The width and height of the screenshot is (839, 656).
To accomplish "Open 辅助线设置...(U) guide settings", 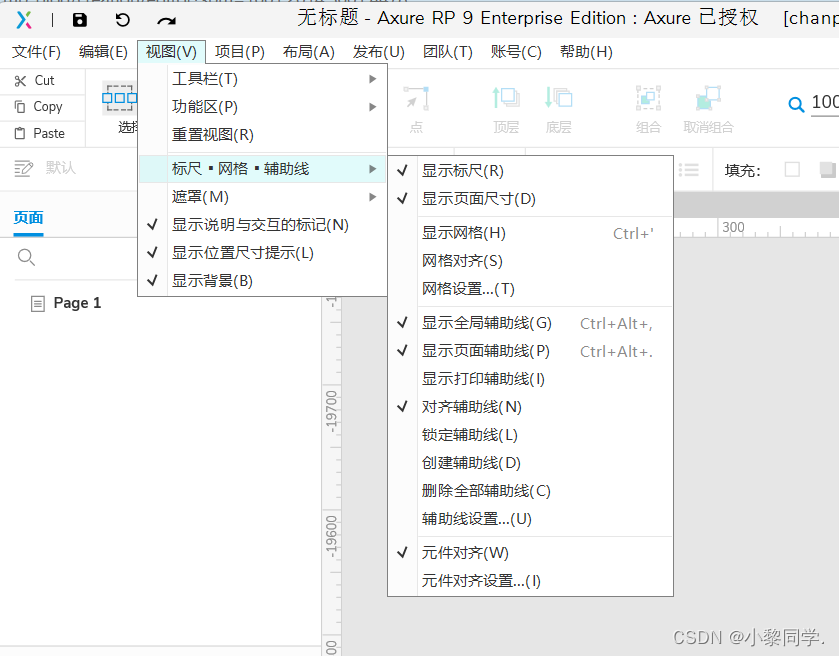I will (x=530, y=519).
